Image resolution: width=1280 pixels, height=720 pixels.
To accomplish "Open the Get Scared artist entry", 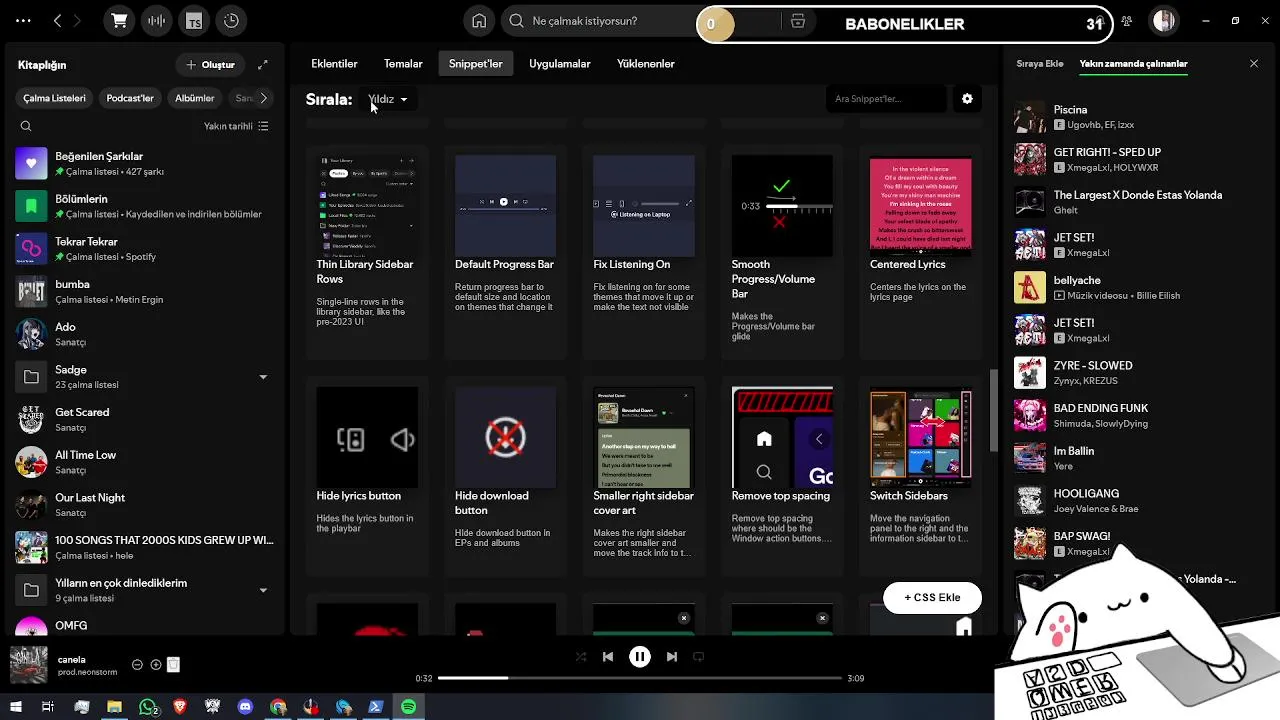I will [145, 420].
